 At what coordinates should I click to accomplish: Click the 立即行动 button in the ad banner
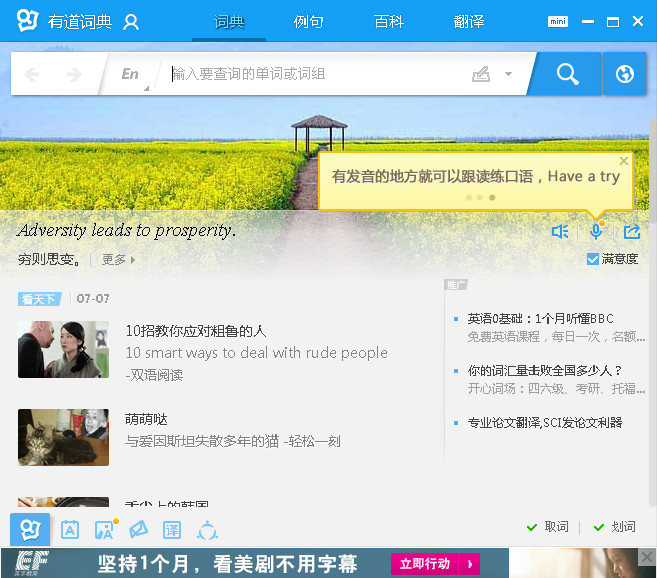[x=424, y=564]
